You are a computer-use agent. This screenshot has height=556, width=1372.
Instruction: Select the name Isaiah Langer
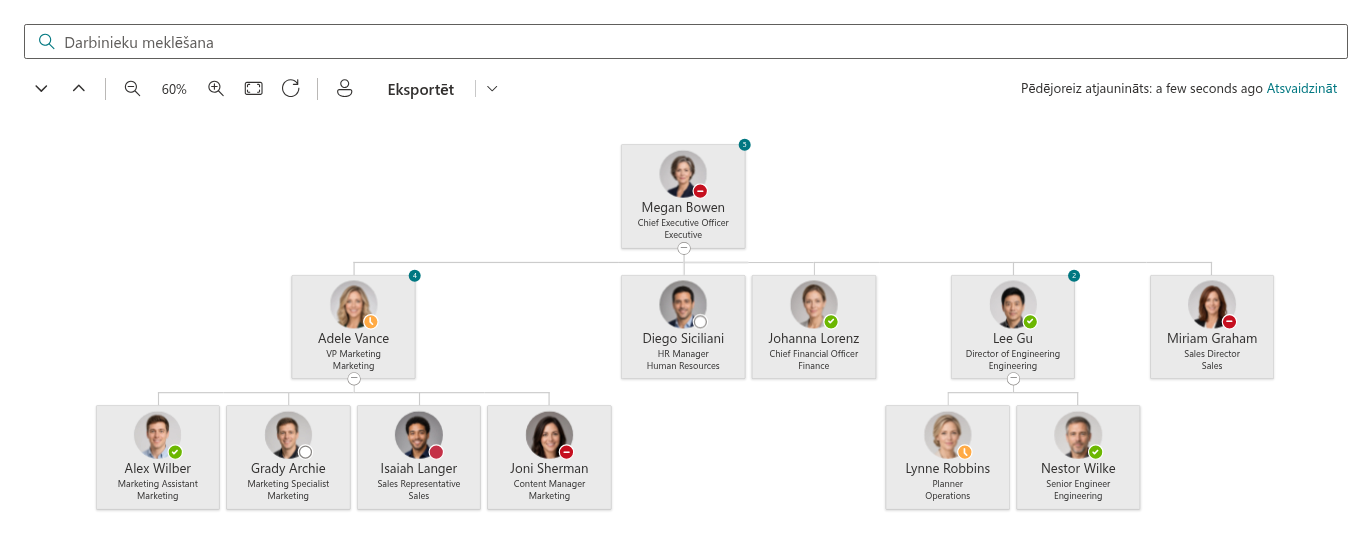click(x=419, y=468)
